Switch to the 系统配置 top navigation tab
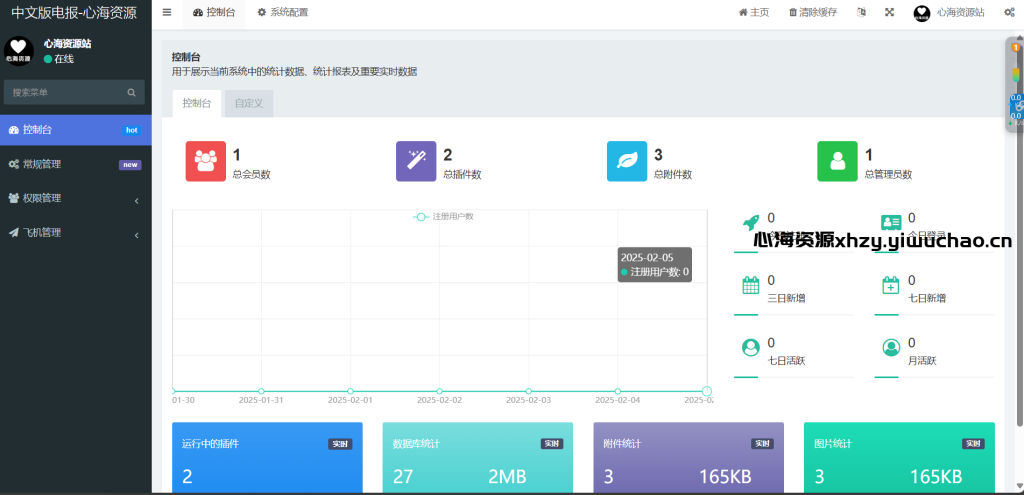The height and width of the screenshot is (495, 1024). click(x=282, y=12)
